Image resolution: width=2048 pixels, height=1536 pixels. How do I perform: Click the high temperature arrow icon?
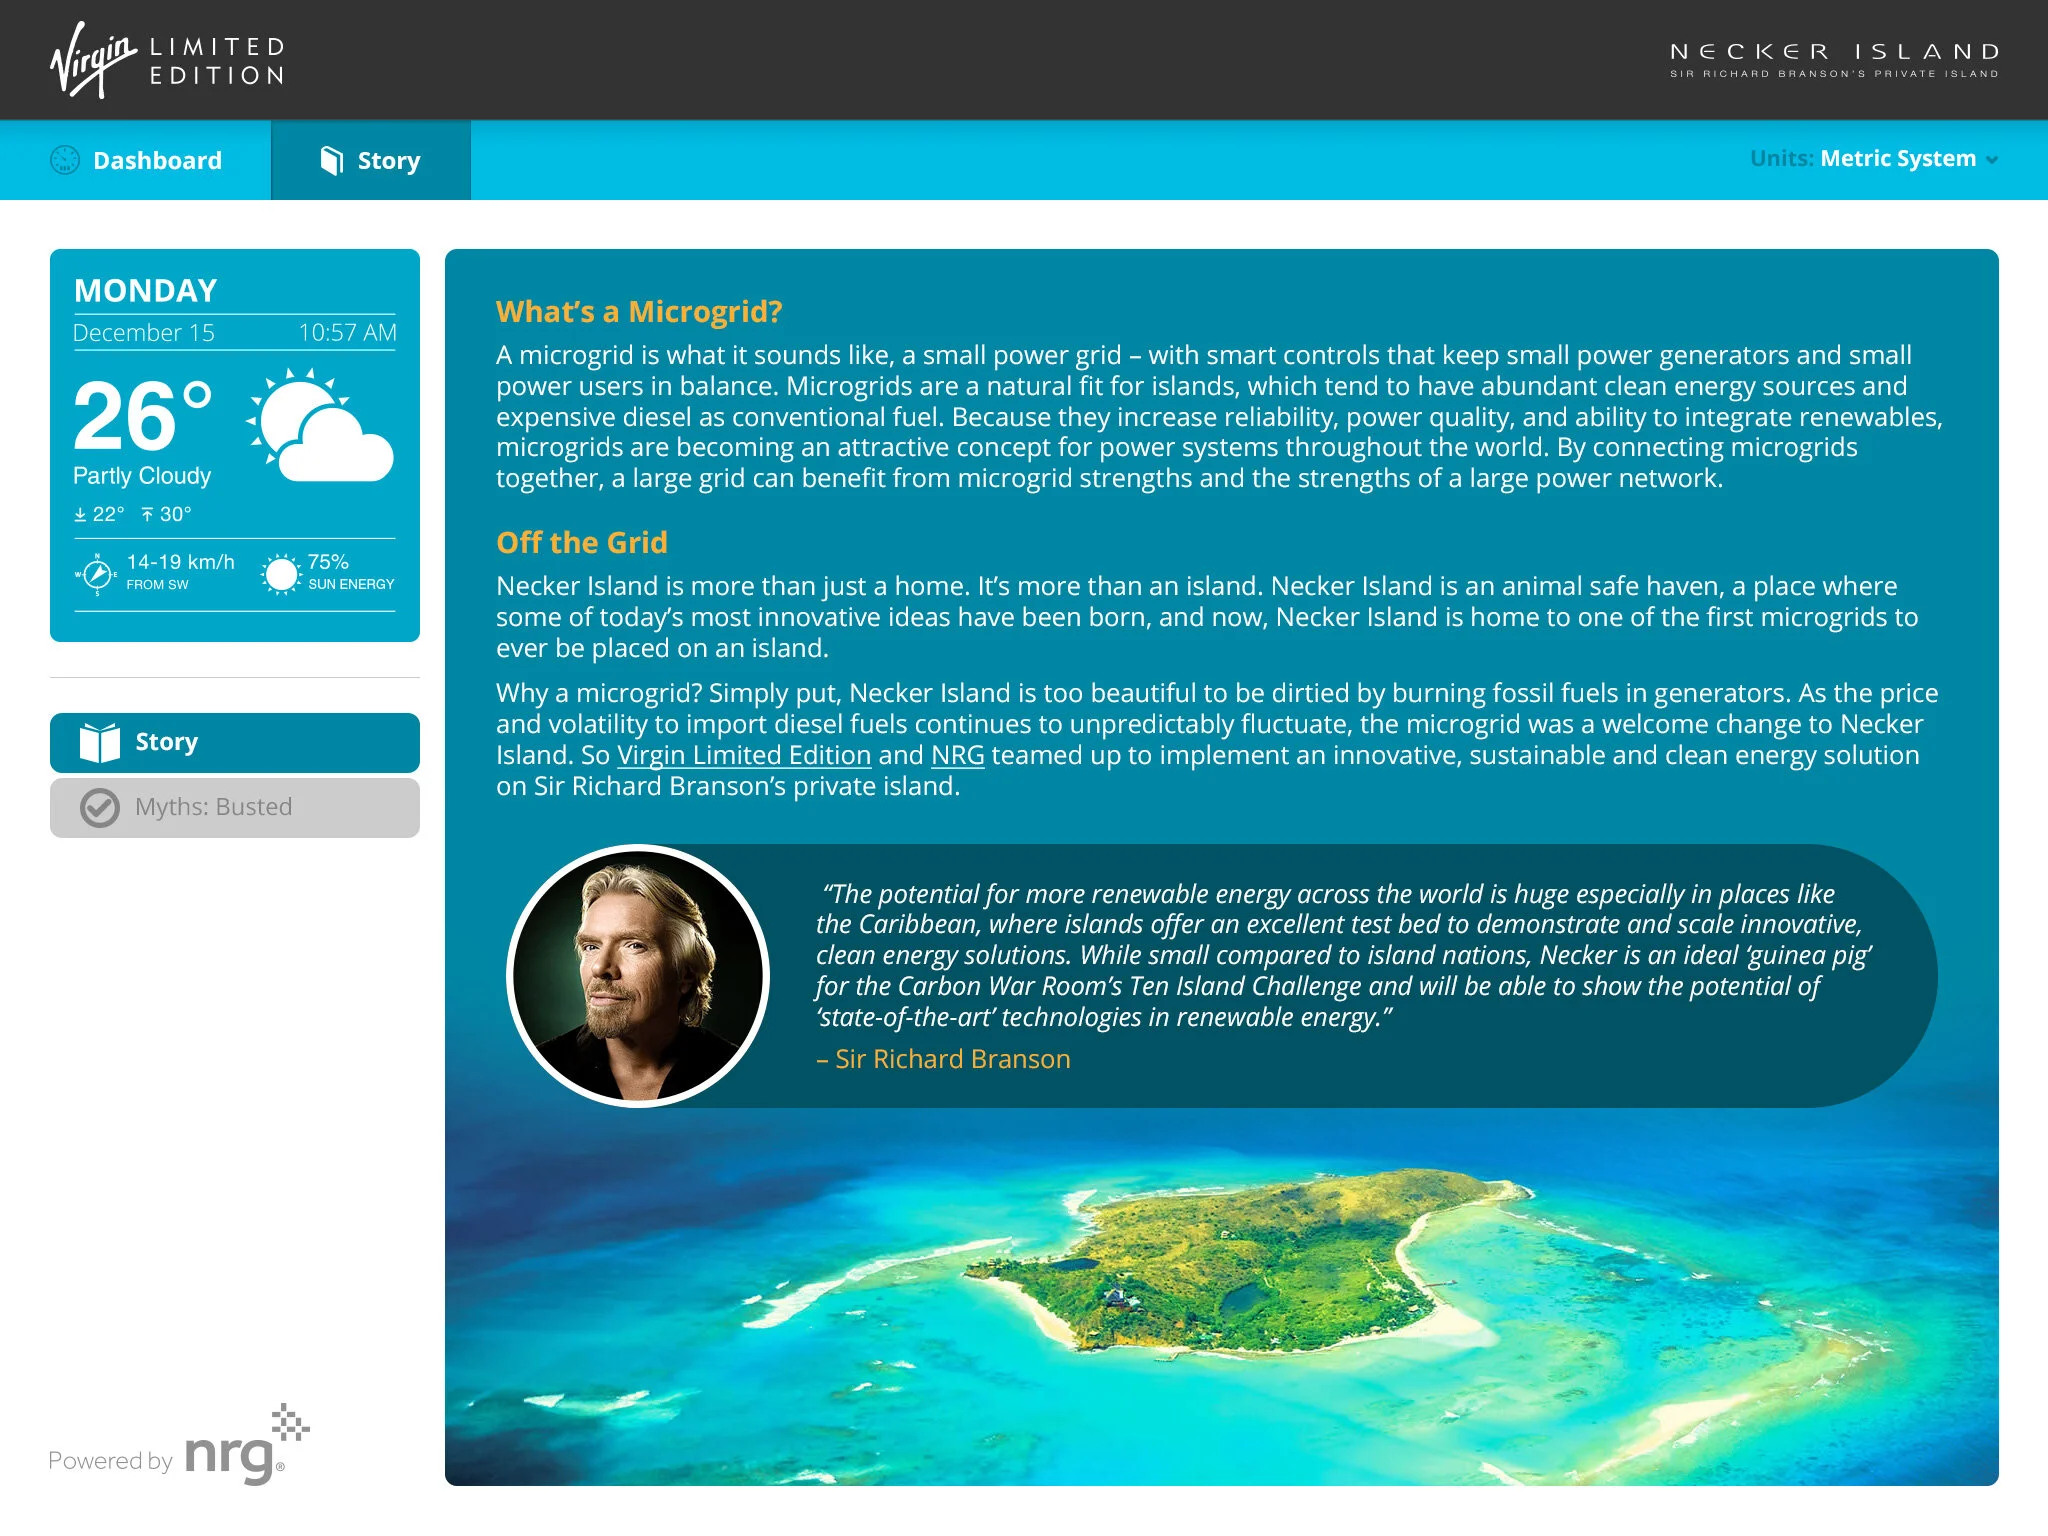(148, 514)
